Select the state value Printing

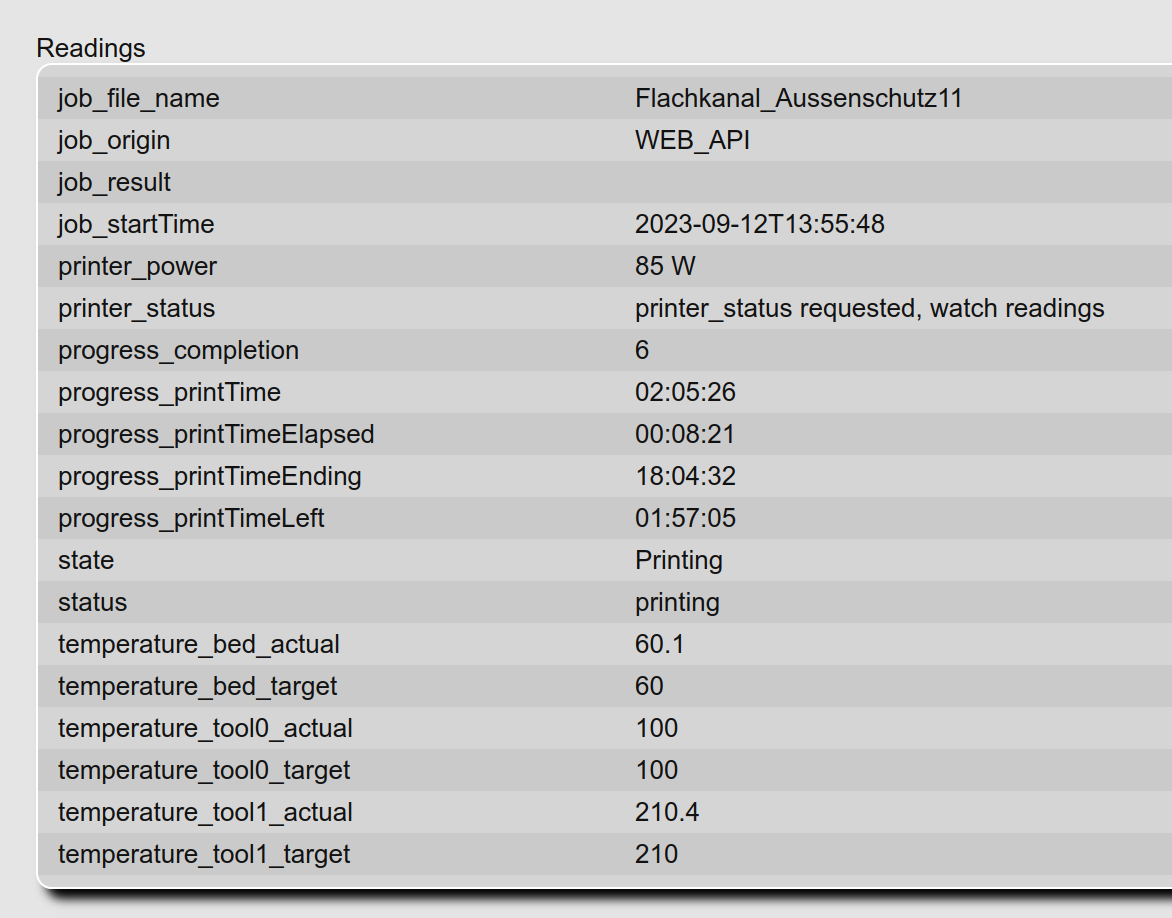point(679,560)
